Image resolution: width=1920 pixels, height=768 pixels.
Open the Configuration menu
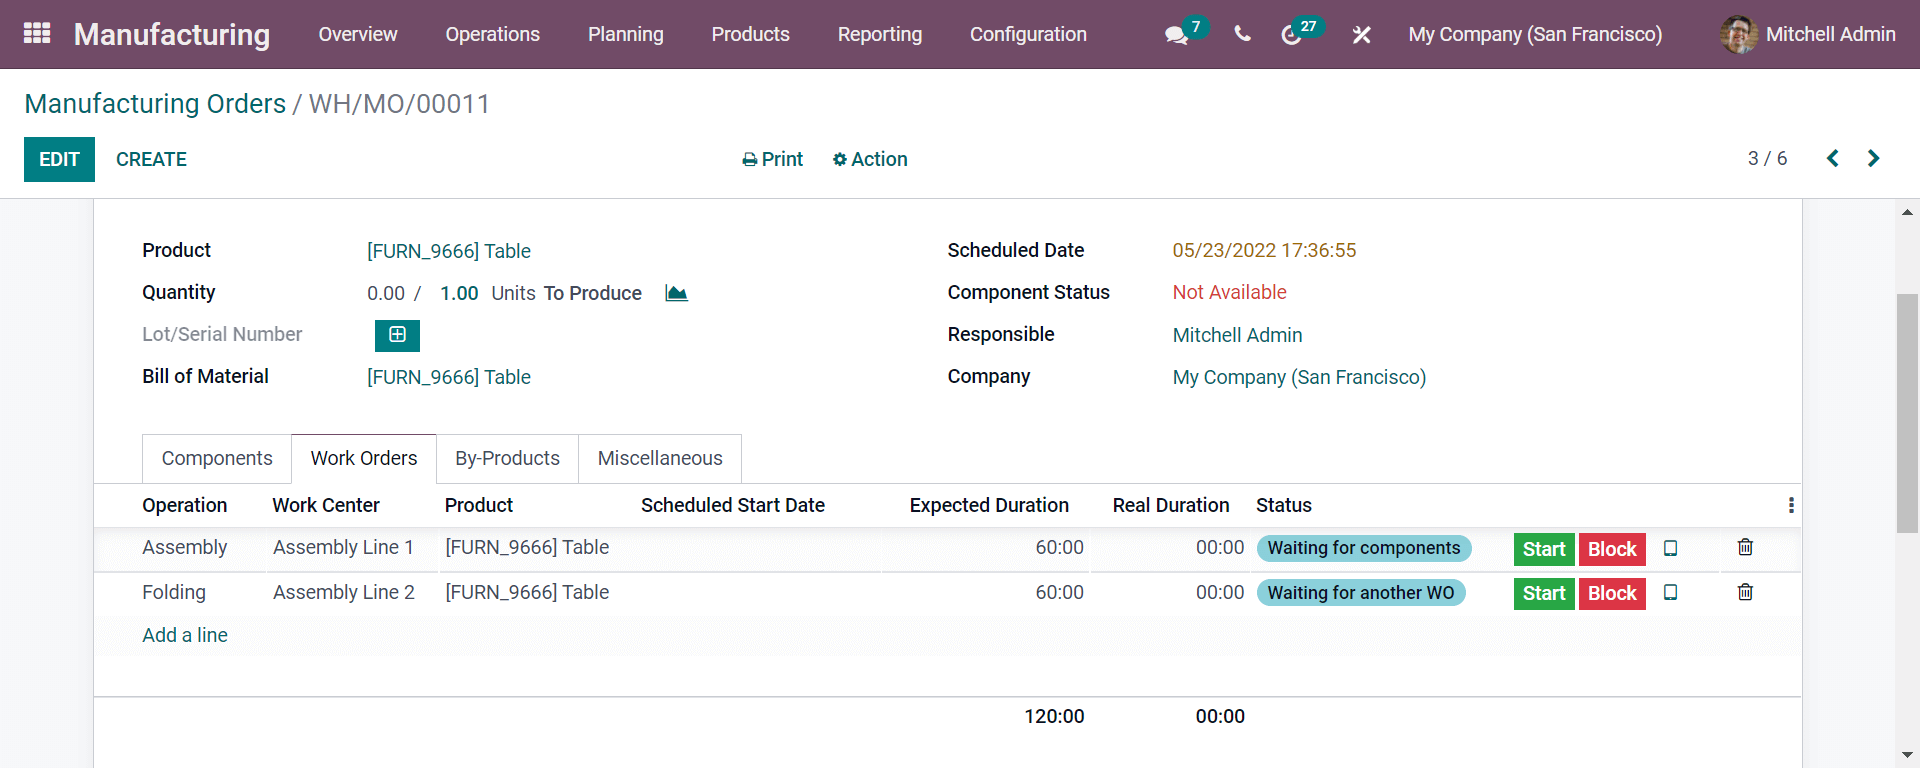pyautogui.click(x=1028, y=34)
